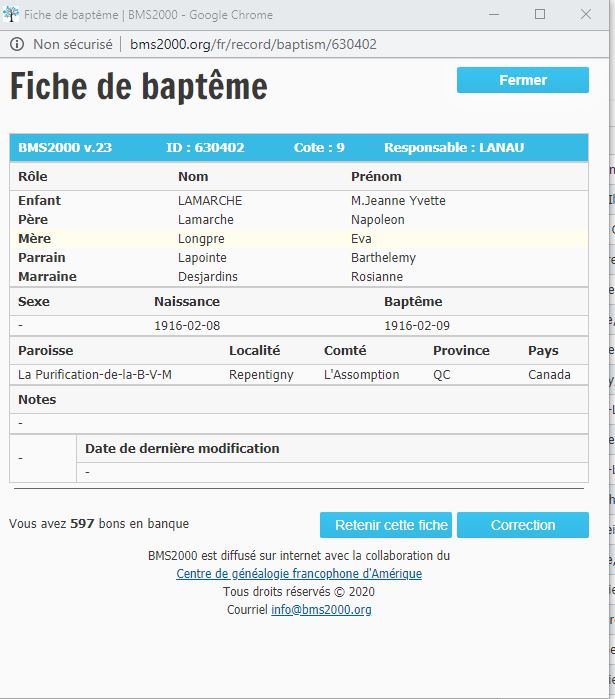The width and height of the screenshot is (615, 699).
Task: Click mother's first name Eva
Action: point(361,239)
